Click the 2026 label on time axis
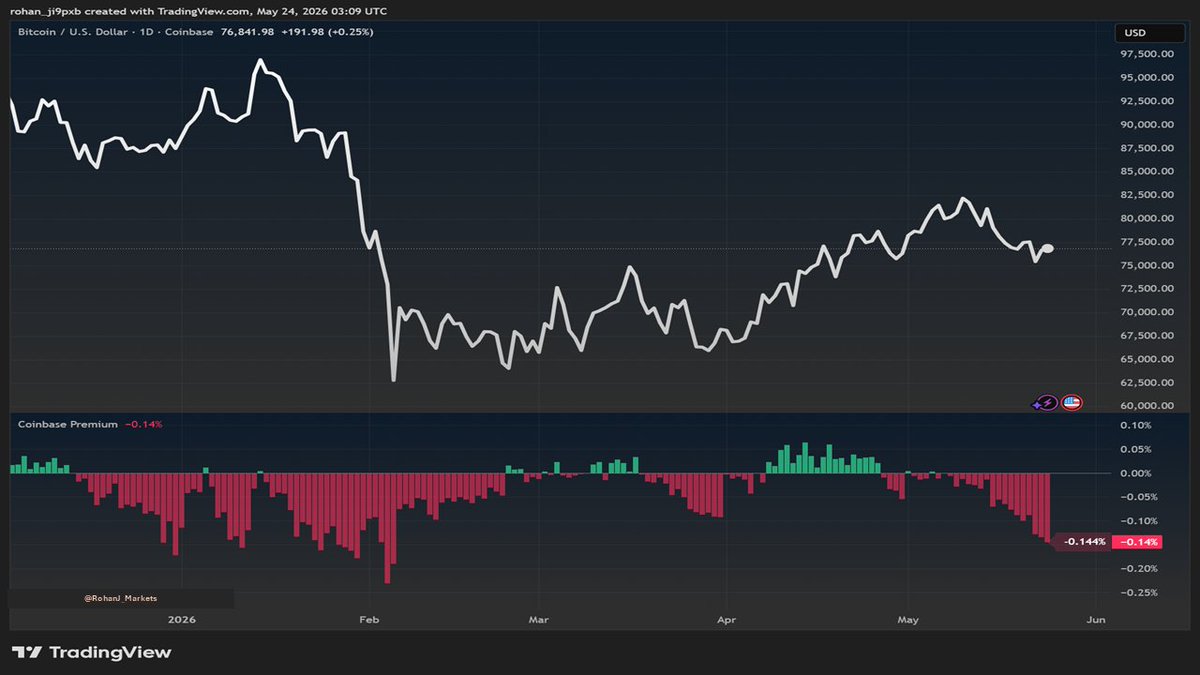 click(184, 620)
